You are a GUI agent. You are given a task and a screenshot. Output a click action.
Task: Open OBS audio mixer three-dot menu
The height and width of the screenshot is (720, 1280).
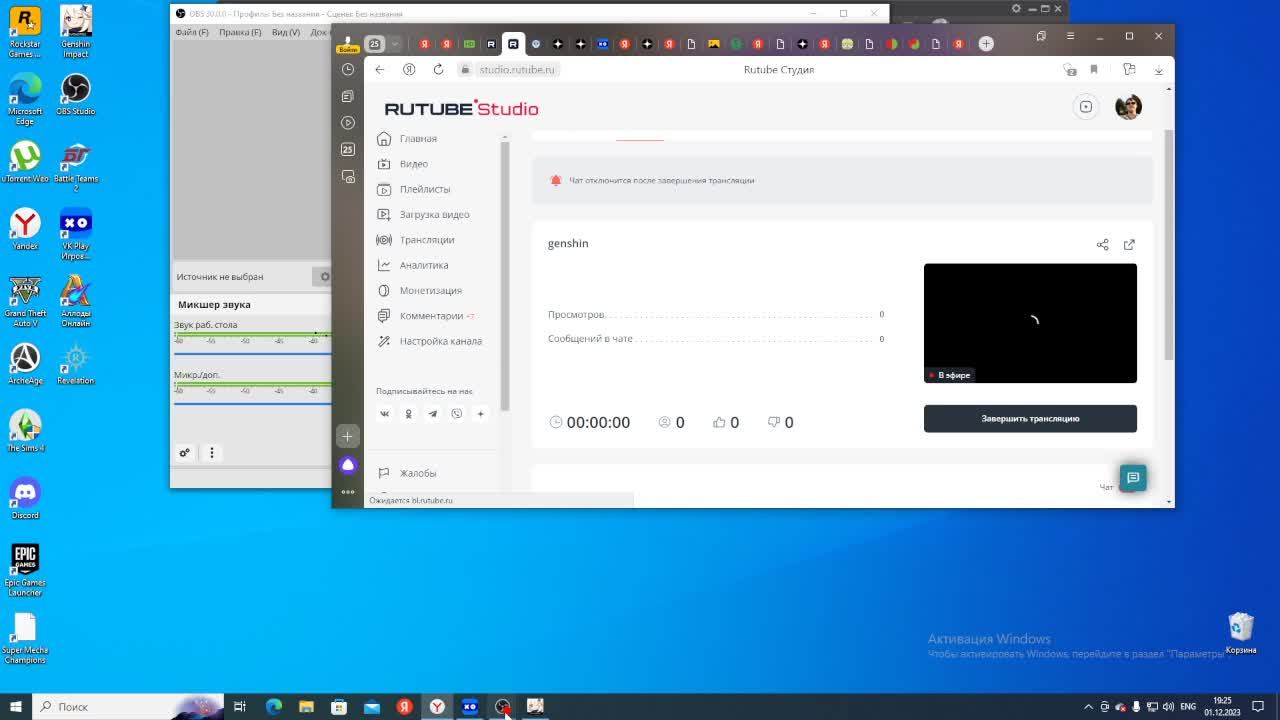[211, 453]
